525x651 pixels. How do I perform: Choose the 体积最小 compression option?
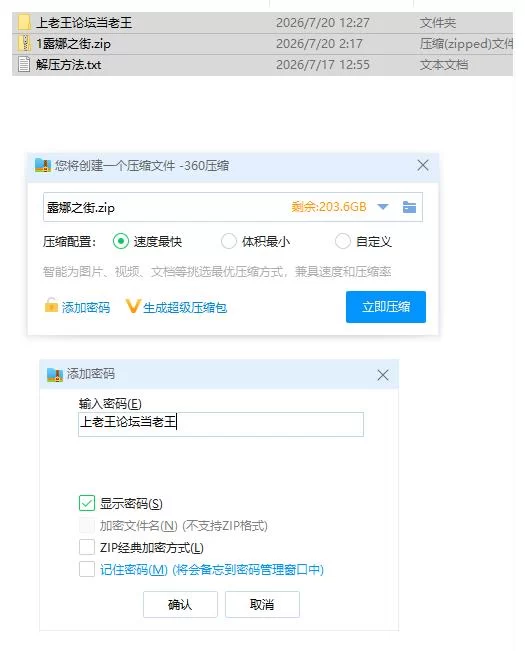(x=229, y=241)
